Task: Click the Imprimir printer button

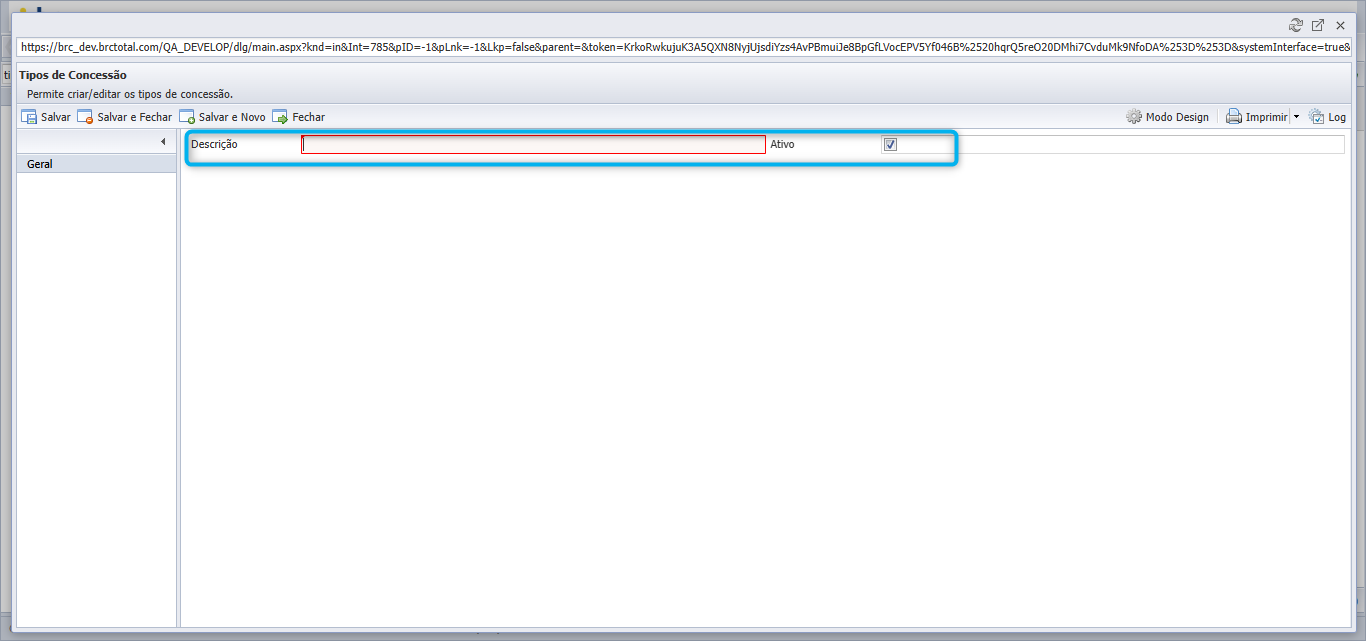Action: pos(1257,117)
